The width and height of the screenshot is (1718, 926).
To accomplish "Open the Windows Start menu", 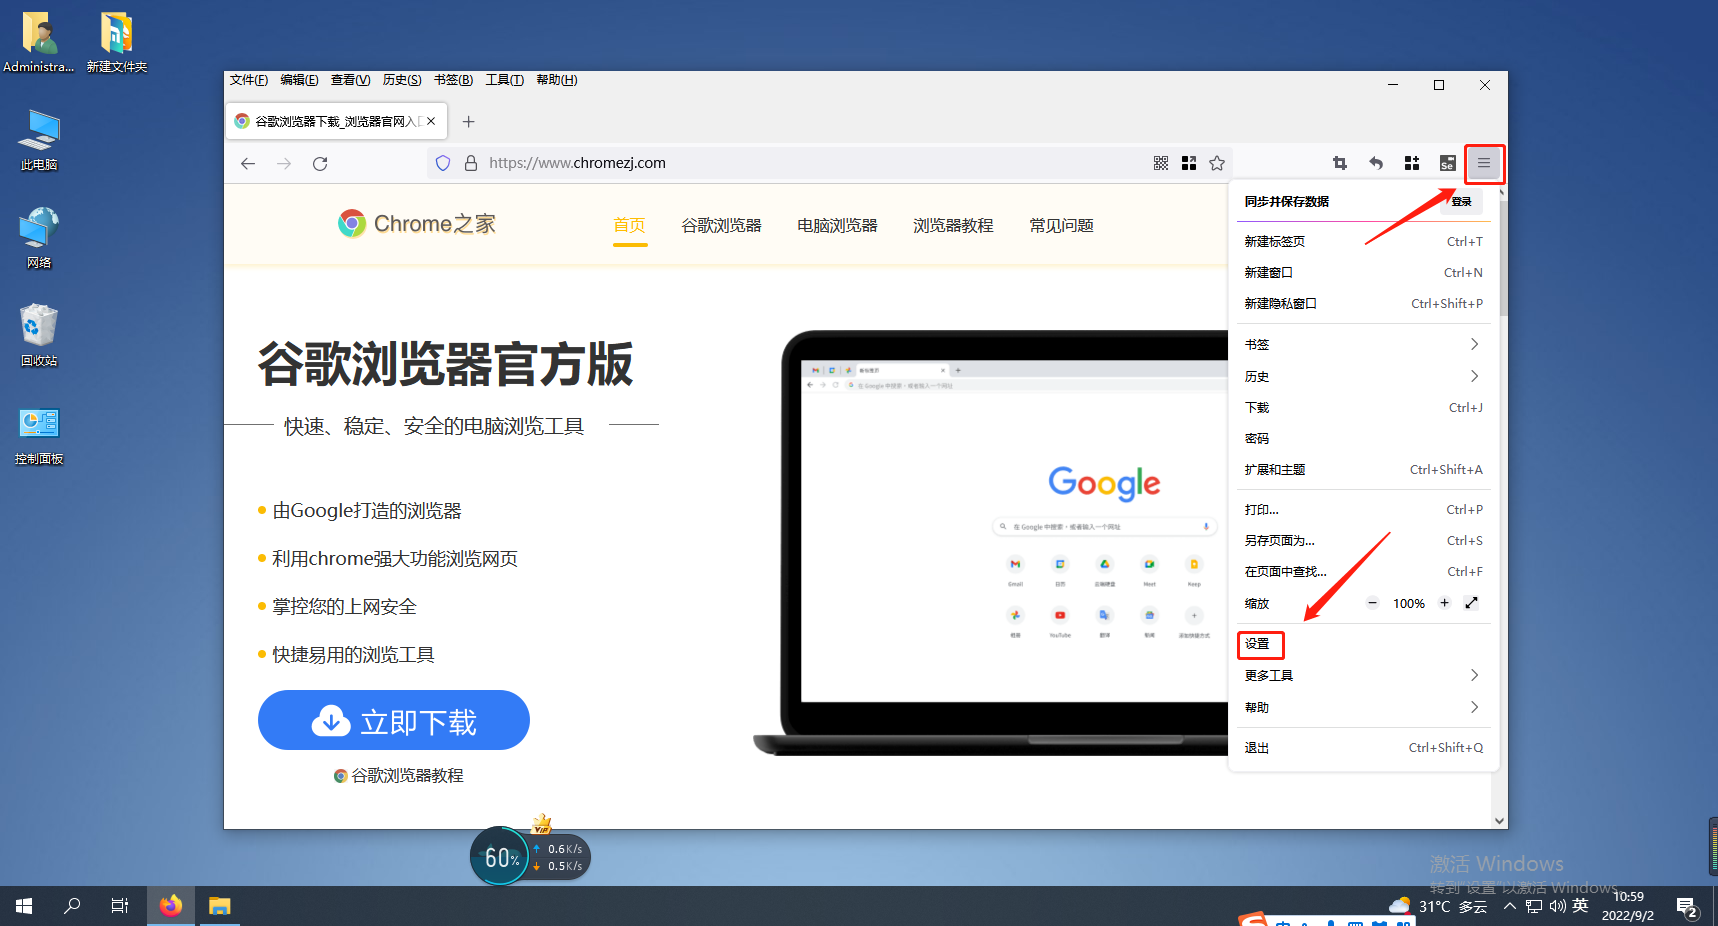I will pyautogui.click(x=24, y=906).
